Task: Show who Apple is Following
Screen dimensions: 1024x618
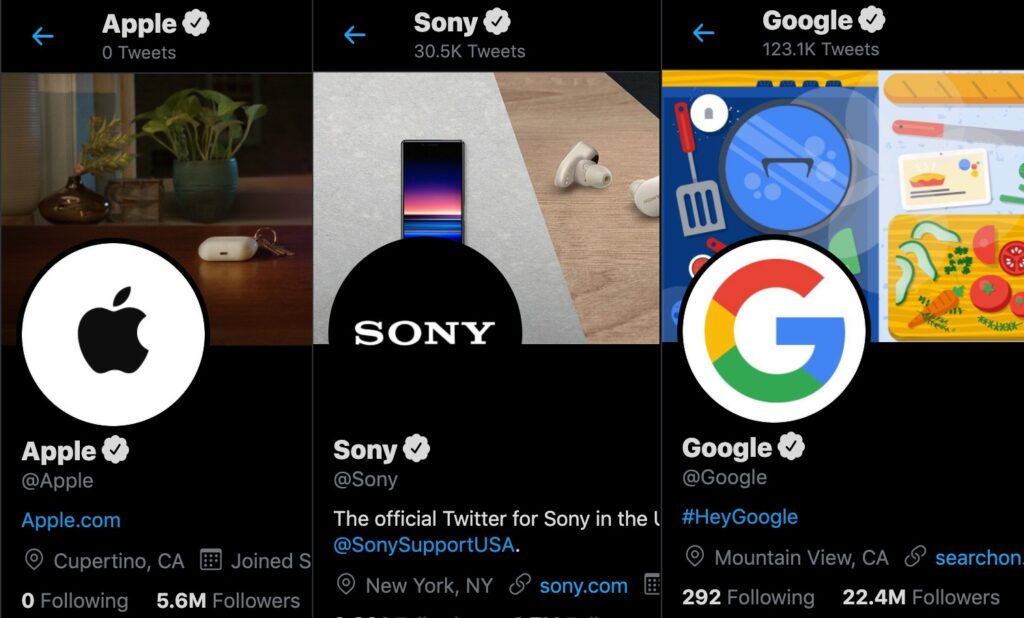Action: (x=75, y=600)
